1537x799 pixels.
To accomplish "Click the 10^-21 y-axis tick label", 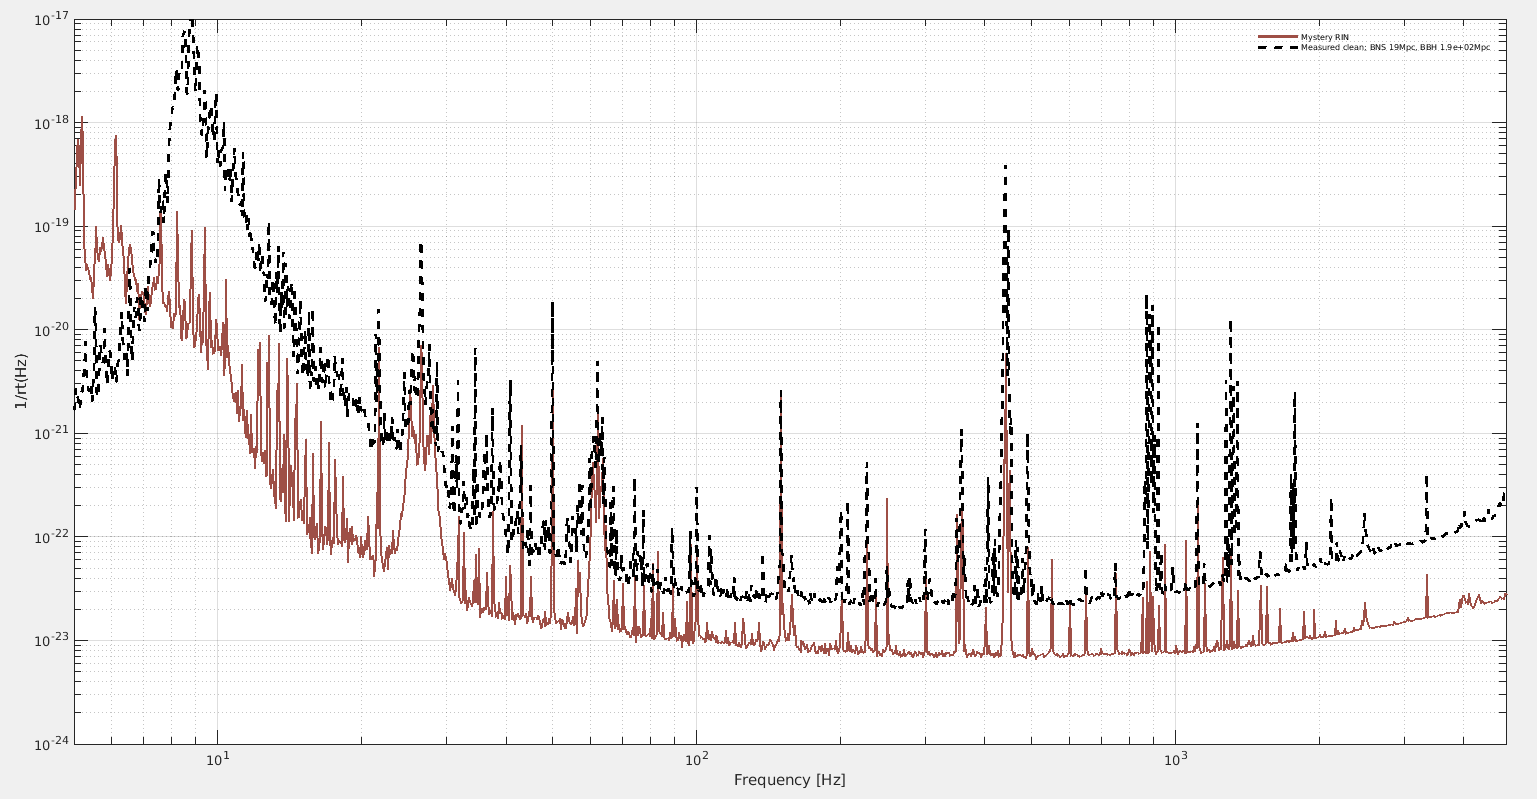I will (x=50, y=433).
